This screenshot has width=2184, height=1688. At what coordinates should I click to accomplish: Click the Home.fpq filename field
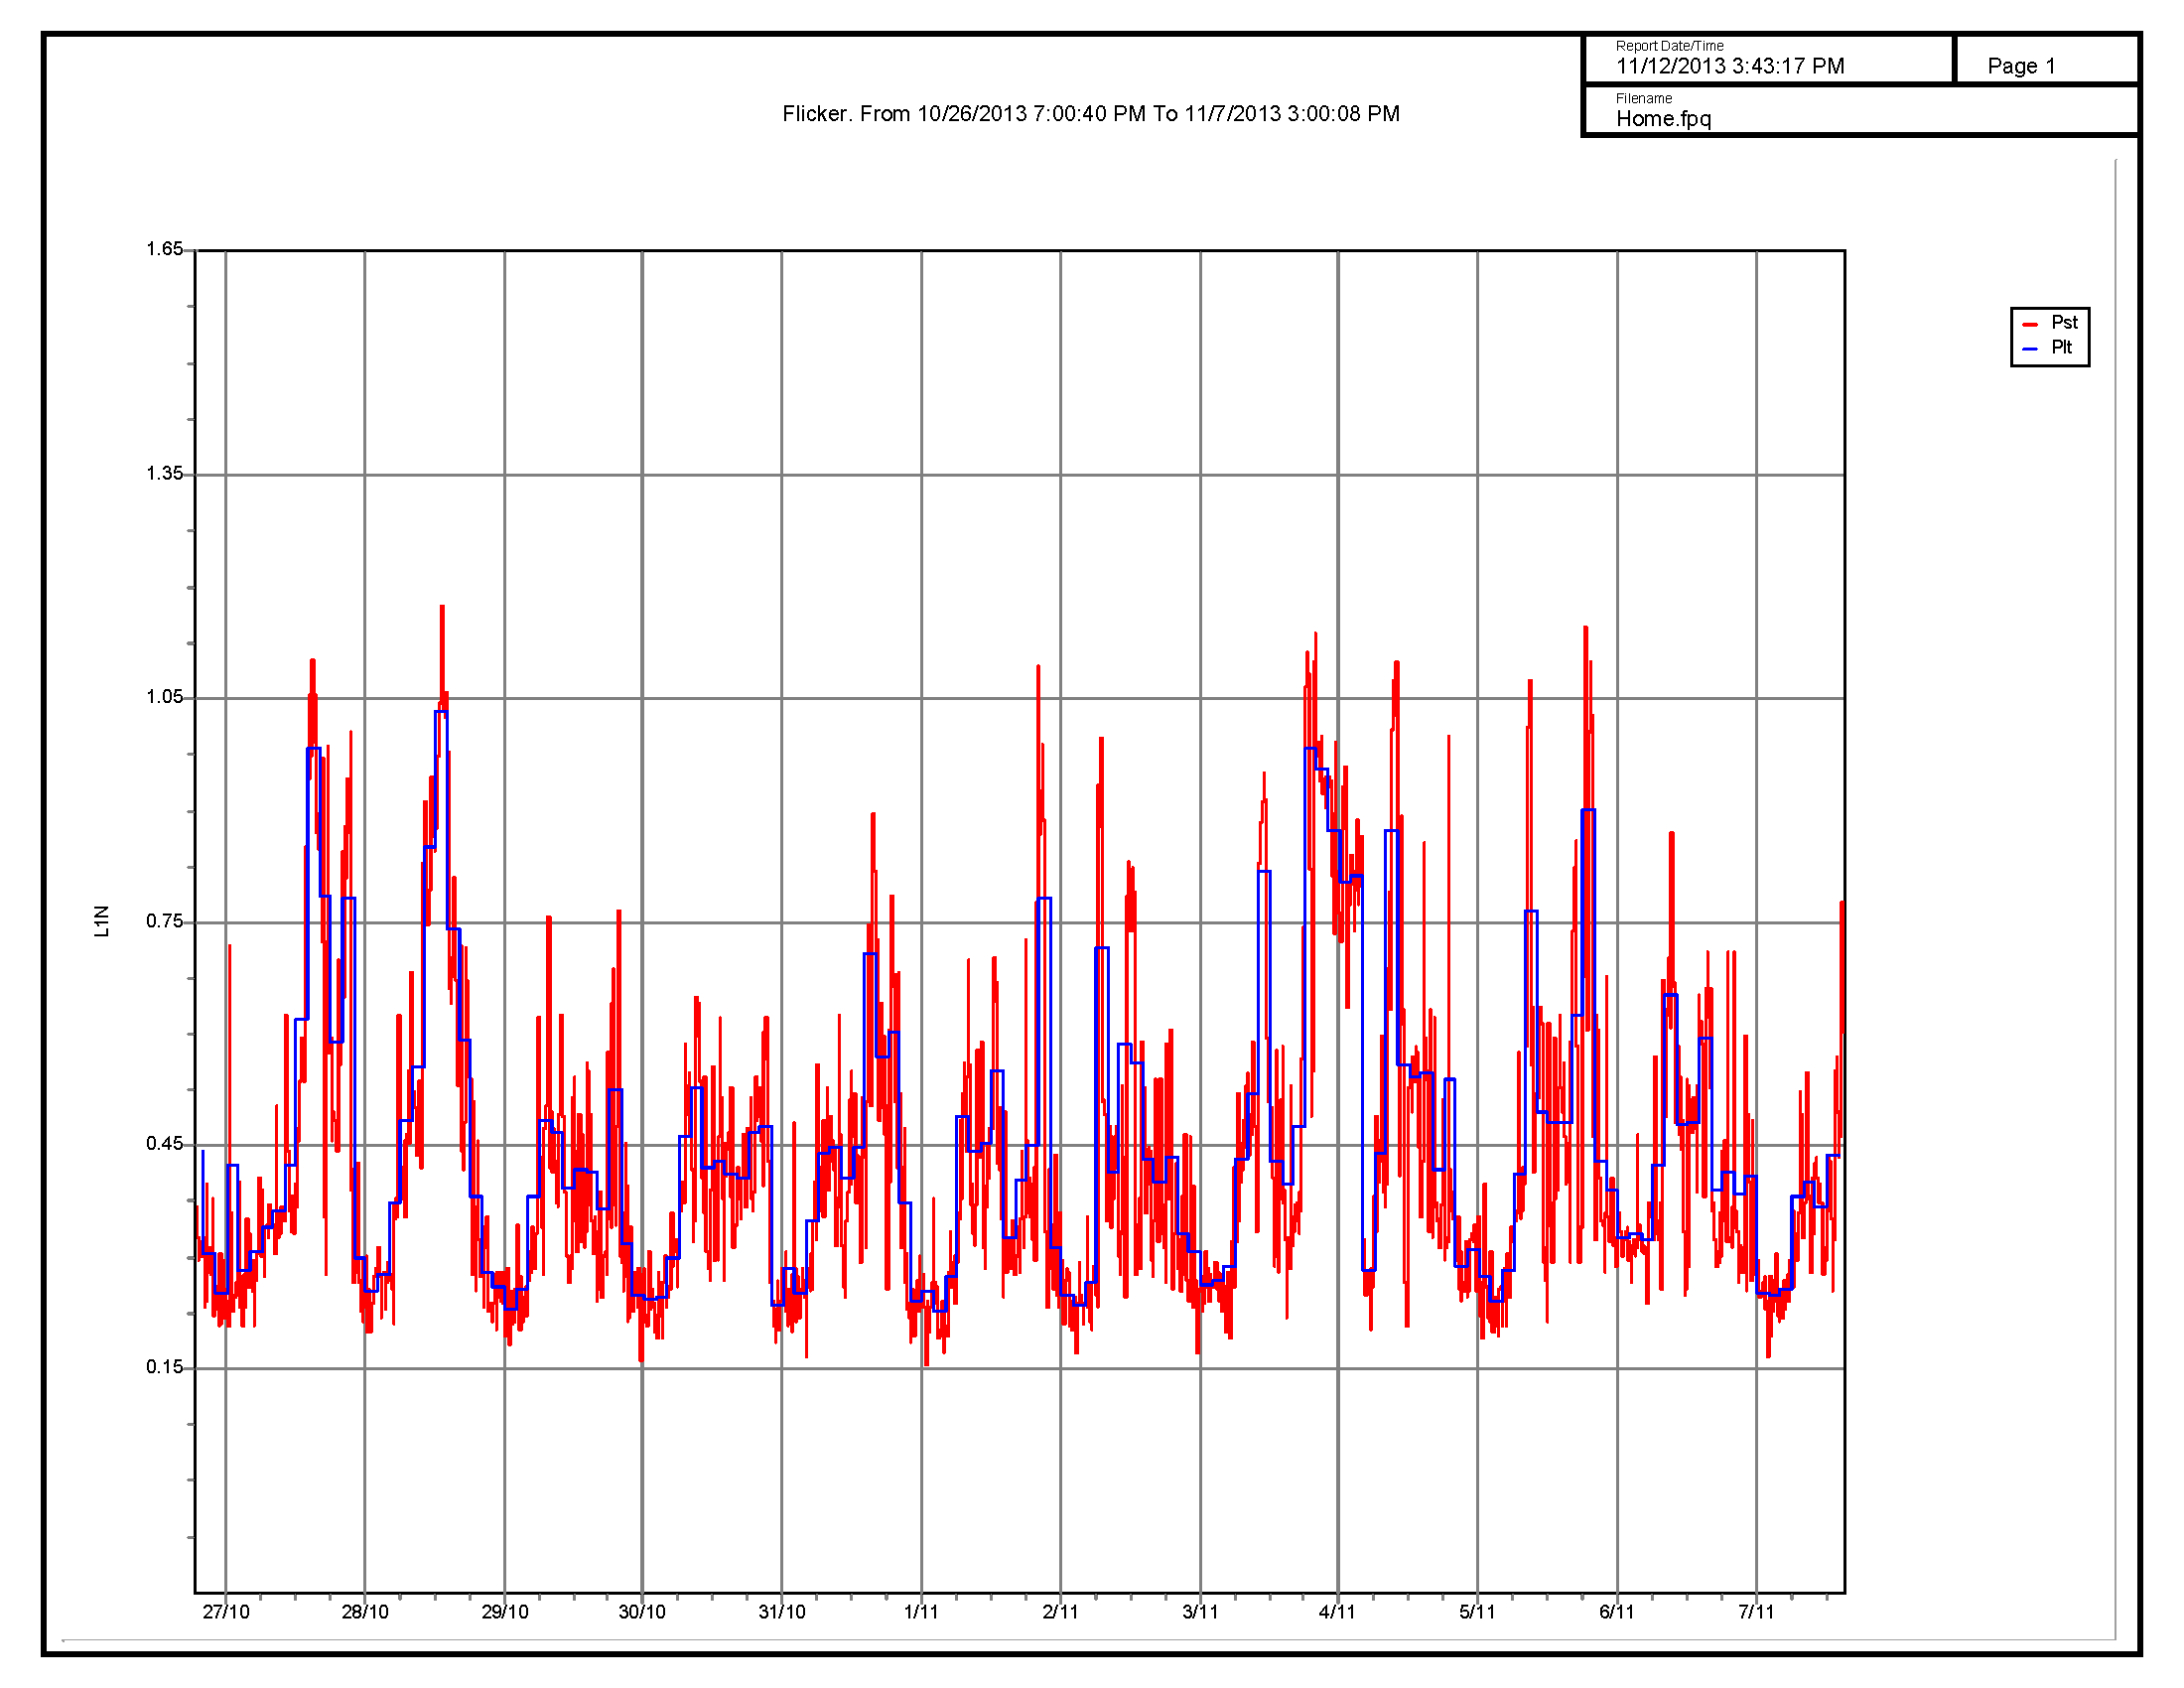click(x=1663, y=119)
